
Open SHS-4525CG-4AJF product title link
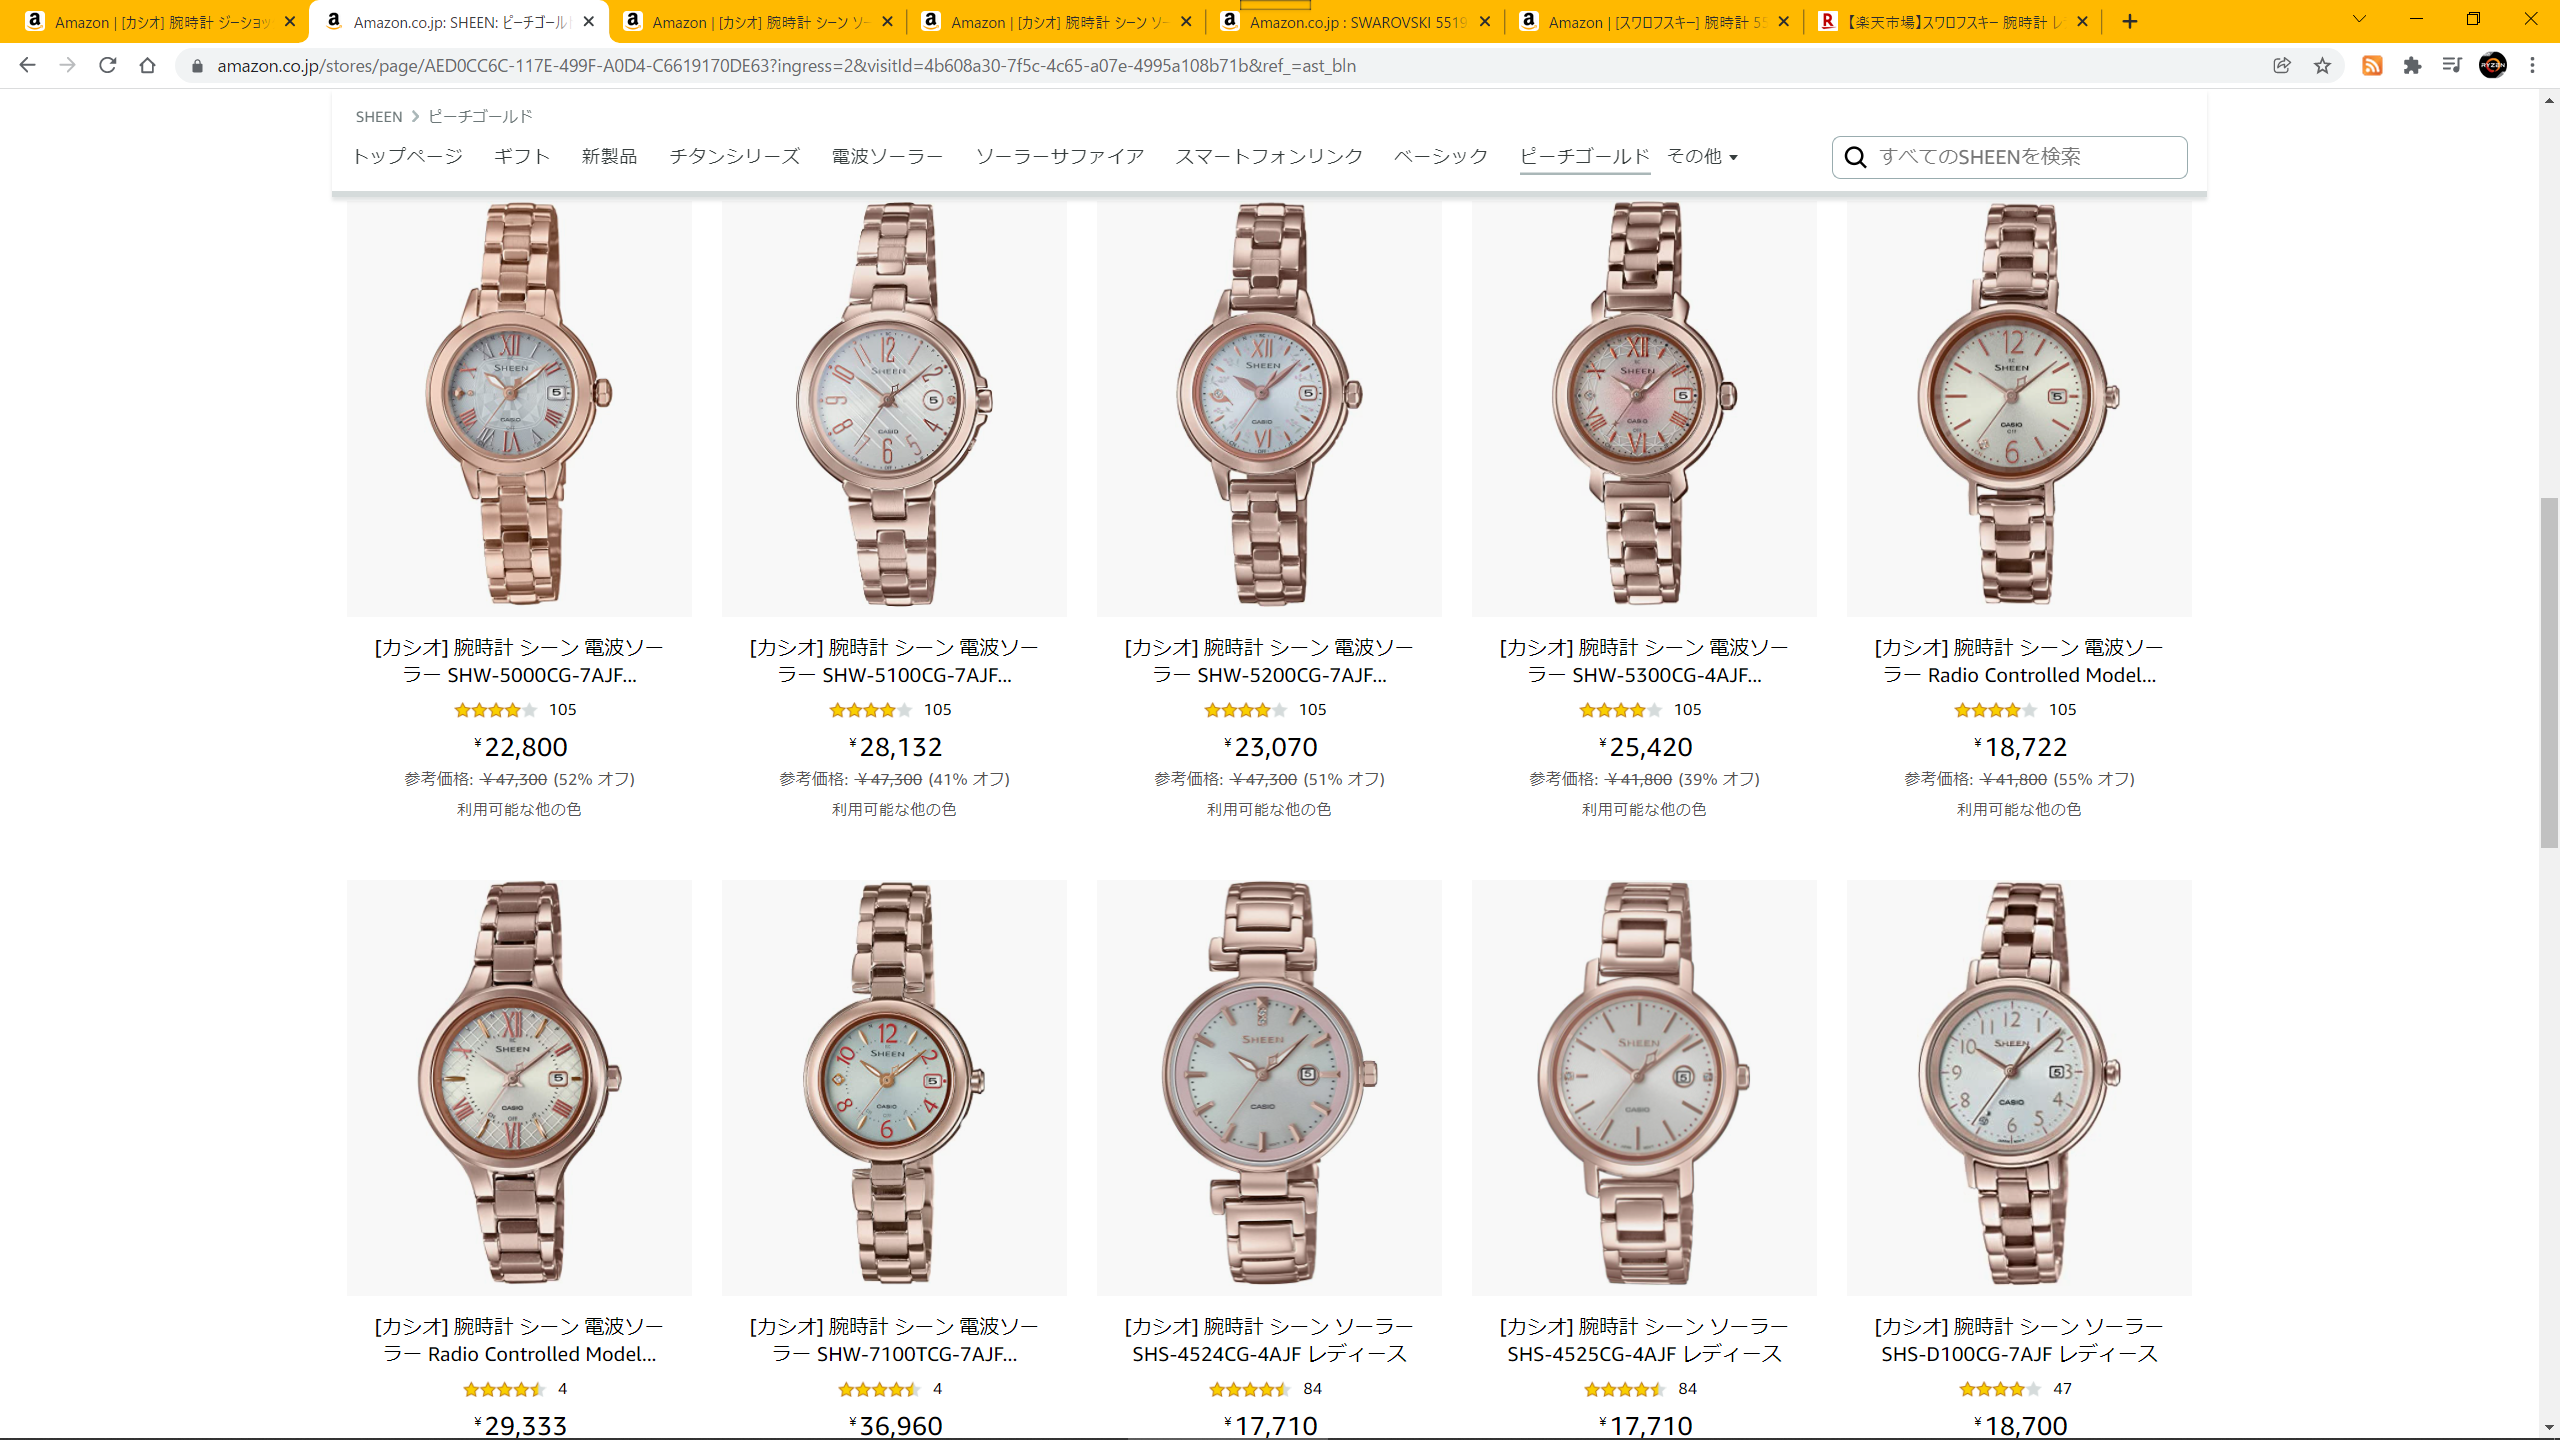pyautogui.click(x=1644, y=1340)
